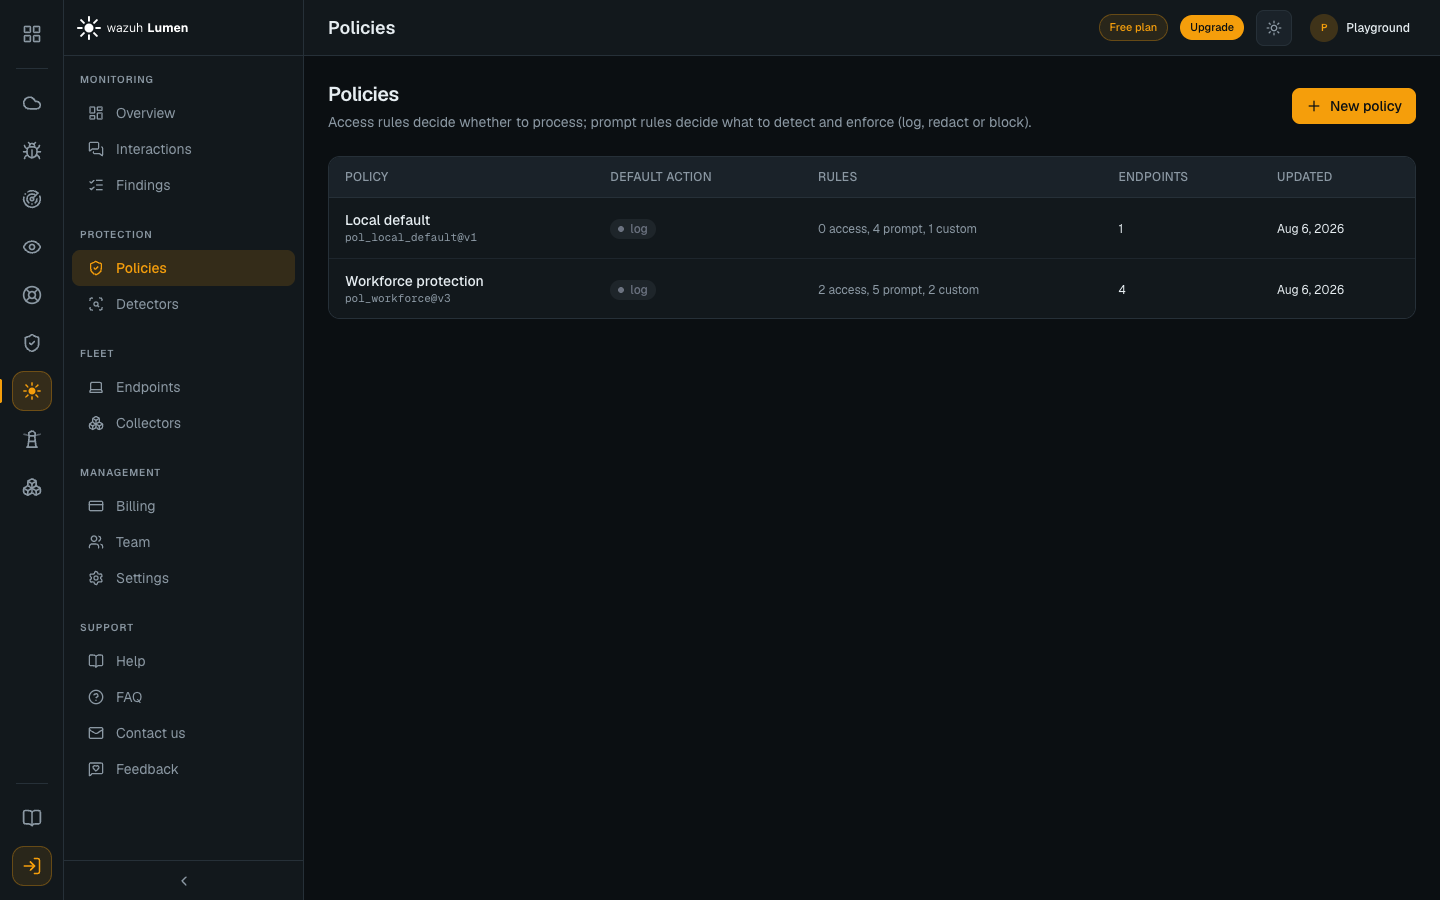
Task: Open Feedback in the sidebar
Action: coord(183,769)
